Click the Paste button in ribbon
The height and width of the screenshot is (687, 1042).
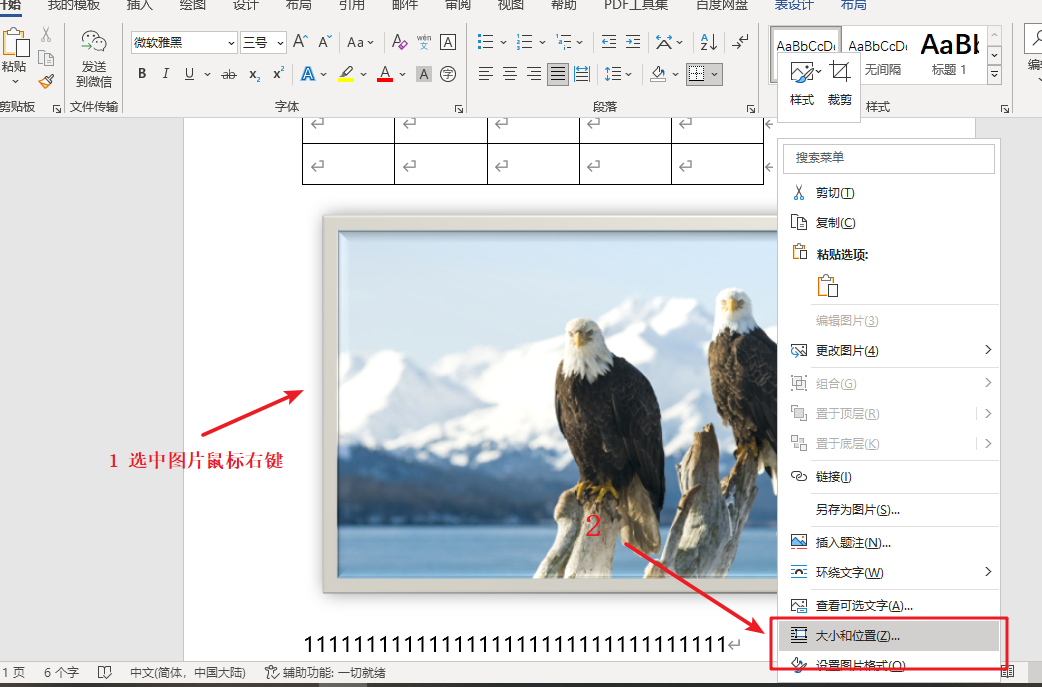(x=15, y=56)
